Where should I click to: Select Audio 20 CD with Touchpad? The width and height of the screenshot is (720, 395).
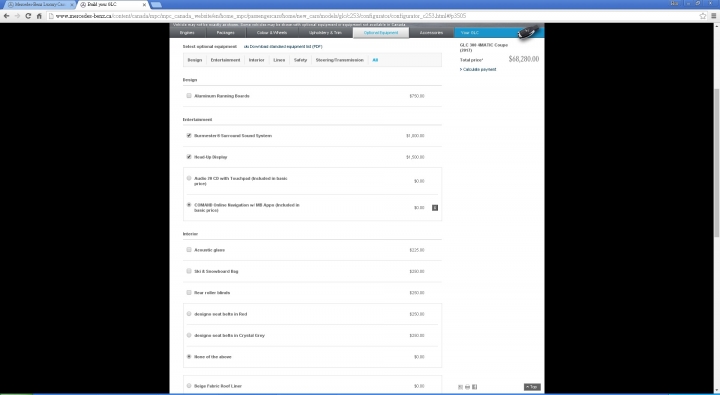(189, 178)
